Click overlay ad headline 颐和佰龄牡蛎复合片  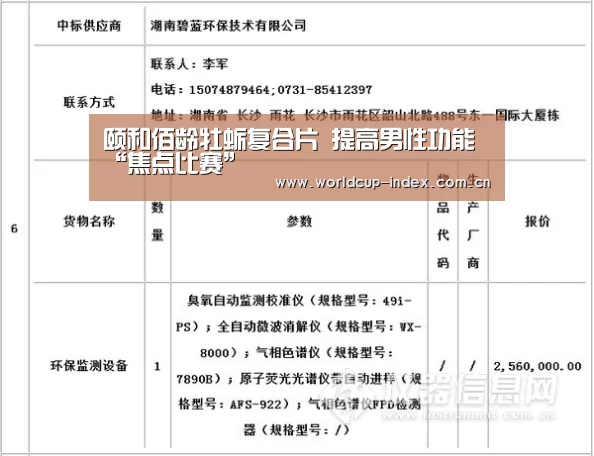[x=211, y=140]
